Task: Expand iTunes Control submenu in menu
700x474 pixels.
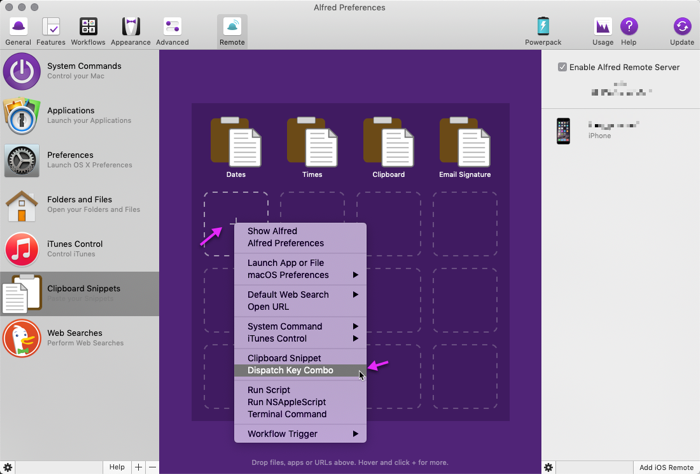Action: point(300,338)
